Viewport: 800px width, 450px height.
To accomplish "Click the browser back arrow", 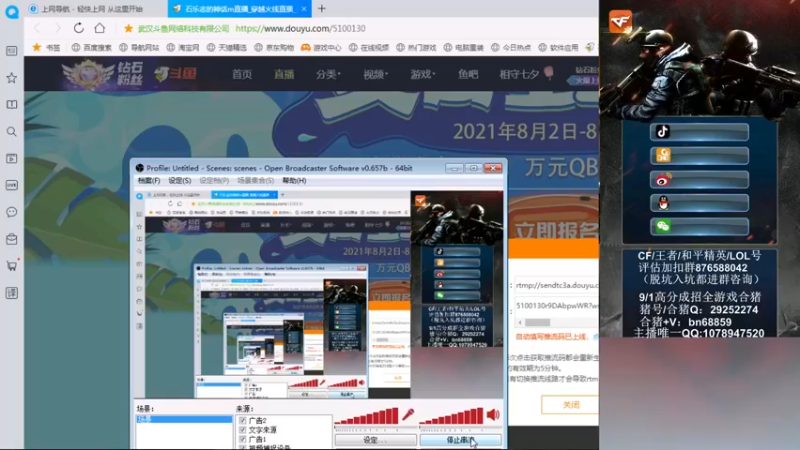I will tap(37, 28).
